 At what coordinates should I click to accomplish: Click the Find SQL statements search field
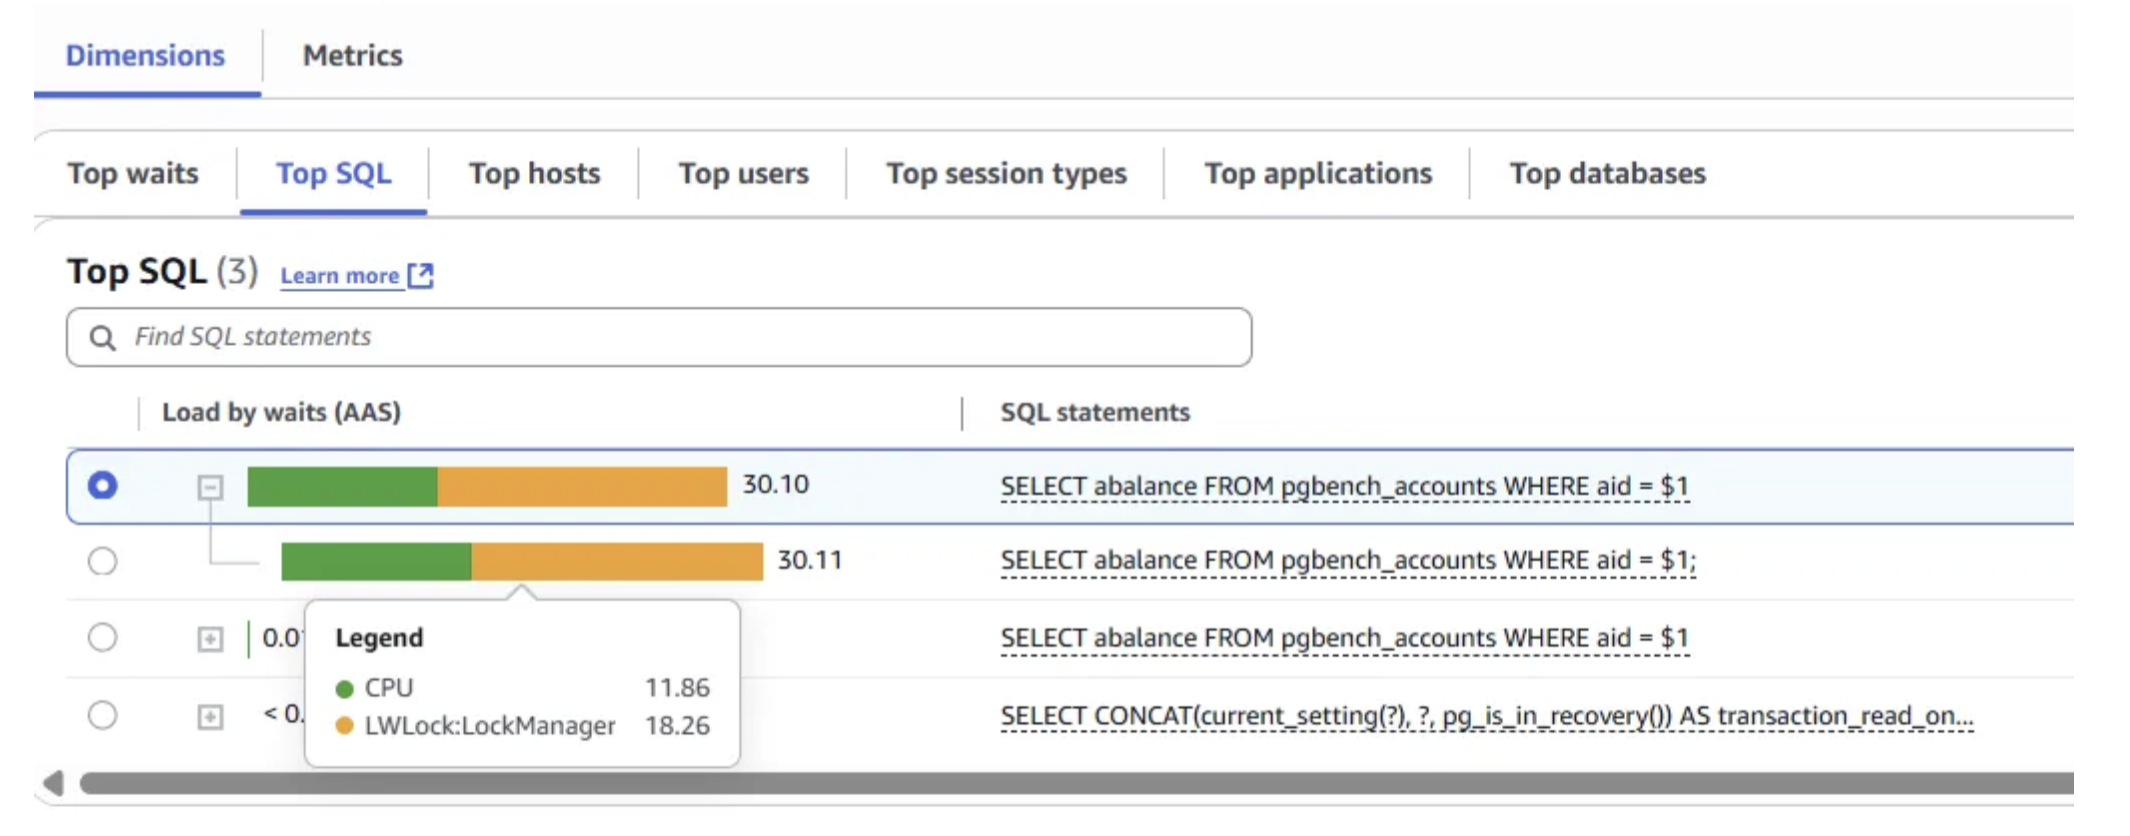[x=680, y=337]
